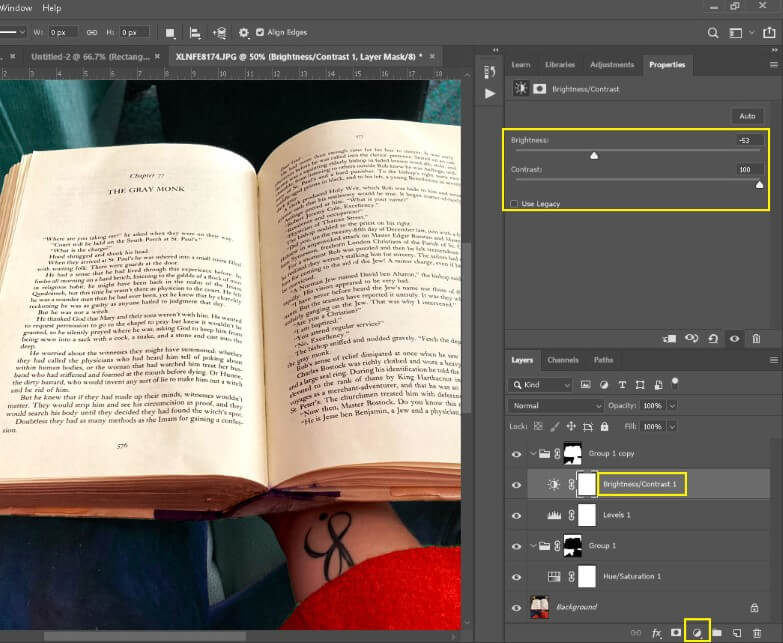783x643 pixels.
Task: Open the Kind filter dropdown
Action: pos(540,385)
